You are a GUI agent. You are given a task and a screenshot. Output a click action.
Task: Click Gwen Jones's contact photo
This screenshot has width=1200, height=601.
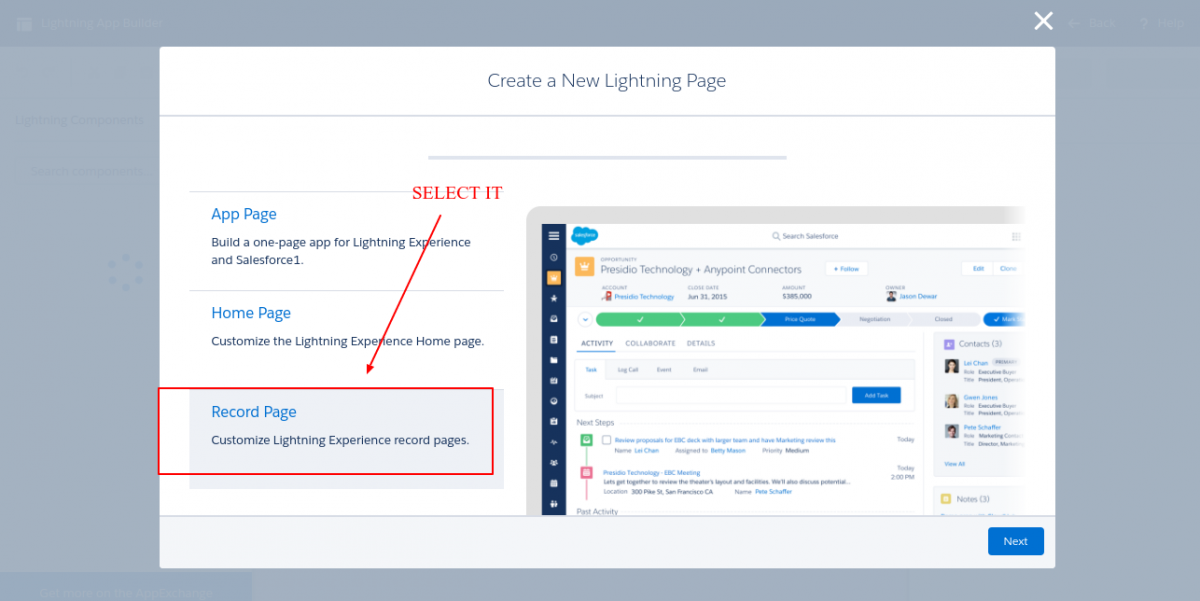(951, 400)
